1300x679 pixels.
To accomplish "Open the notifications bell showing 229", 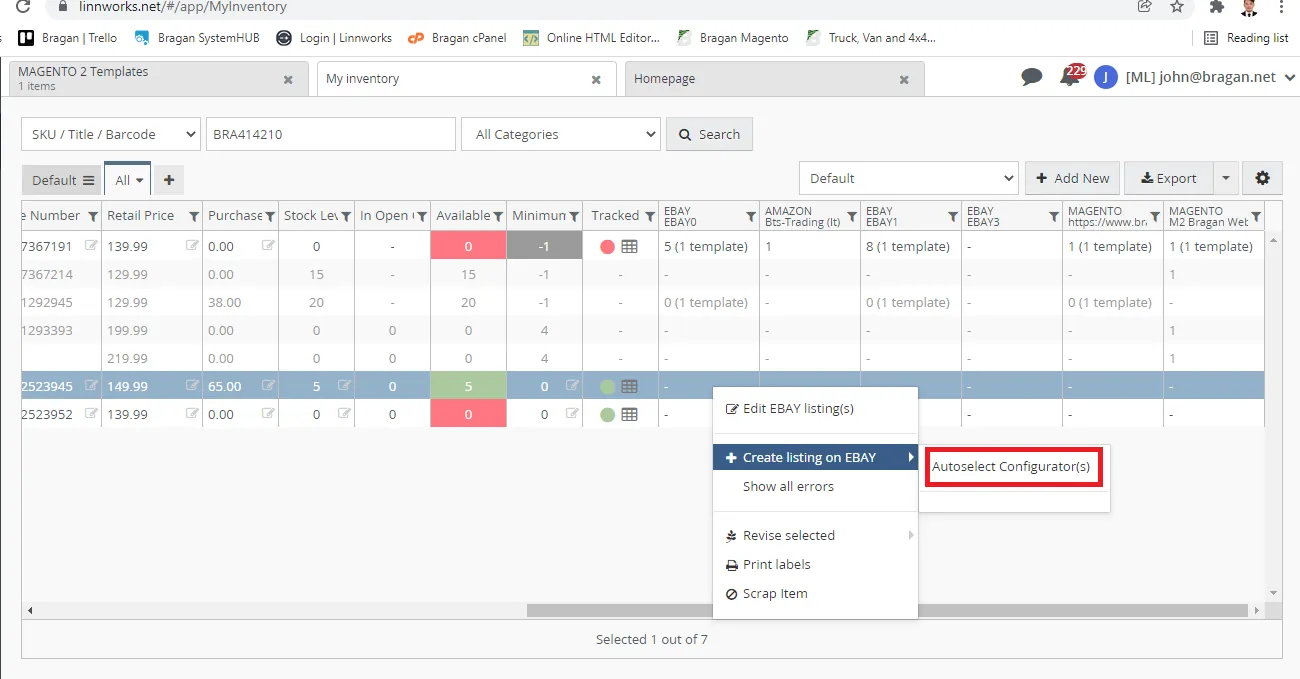I will [1071, 76].
